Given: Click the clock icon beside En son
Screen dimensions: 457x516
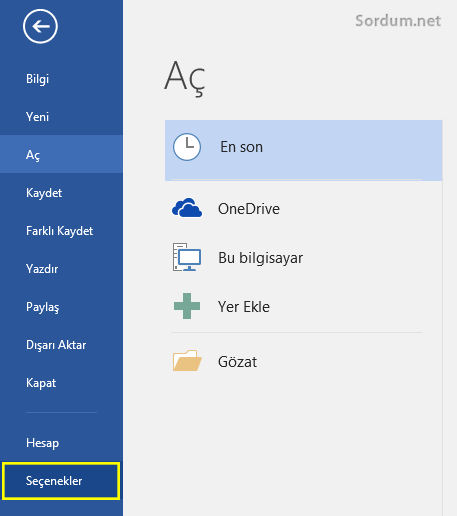Looking at the screenshot, I should (187, 147).
